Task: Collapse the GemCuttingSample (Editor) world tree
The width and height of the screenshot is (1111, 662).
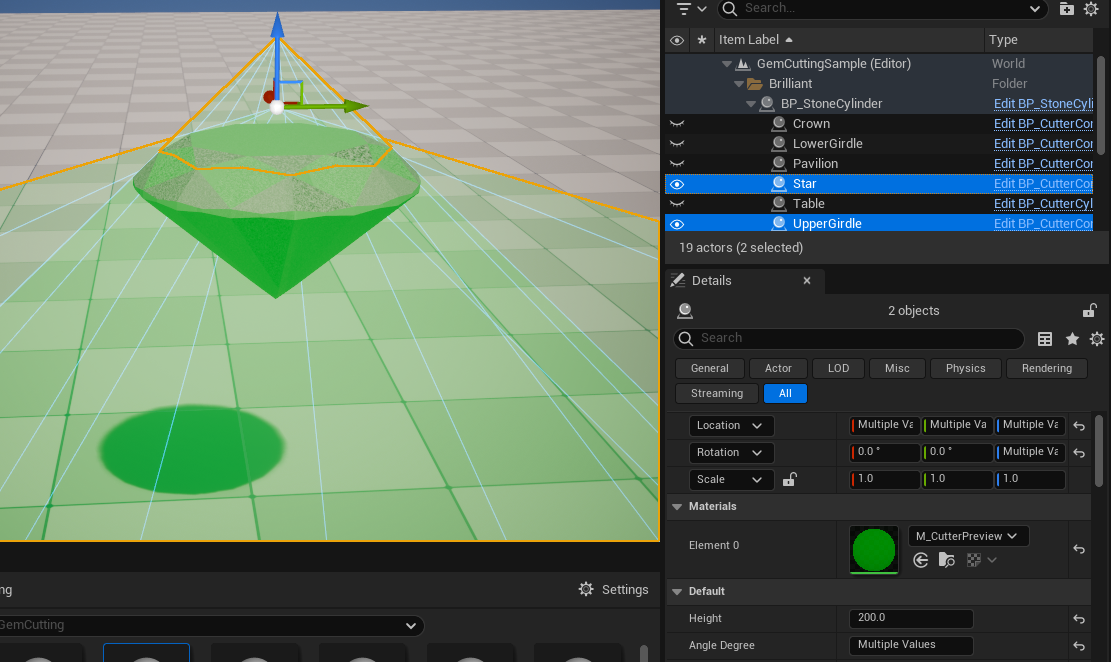Action: [x=726, y=64]
